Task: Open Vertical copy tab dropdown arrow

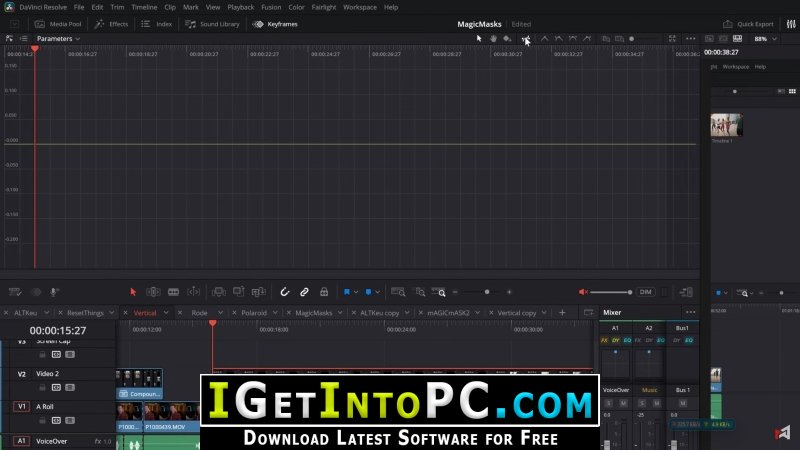Action: [x=544, y=313]
